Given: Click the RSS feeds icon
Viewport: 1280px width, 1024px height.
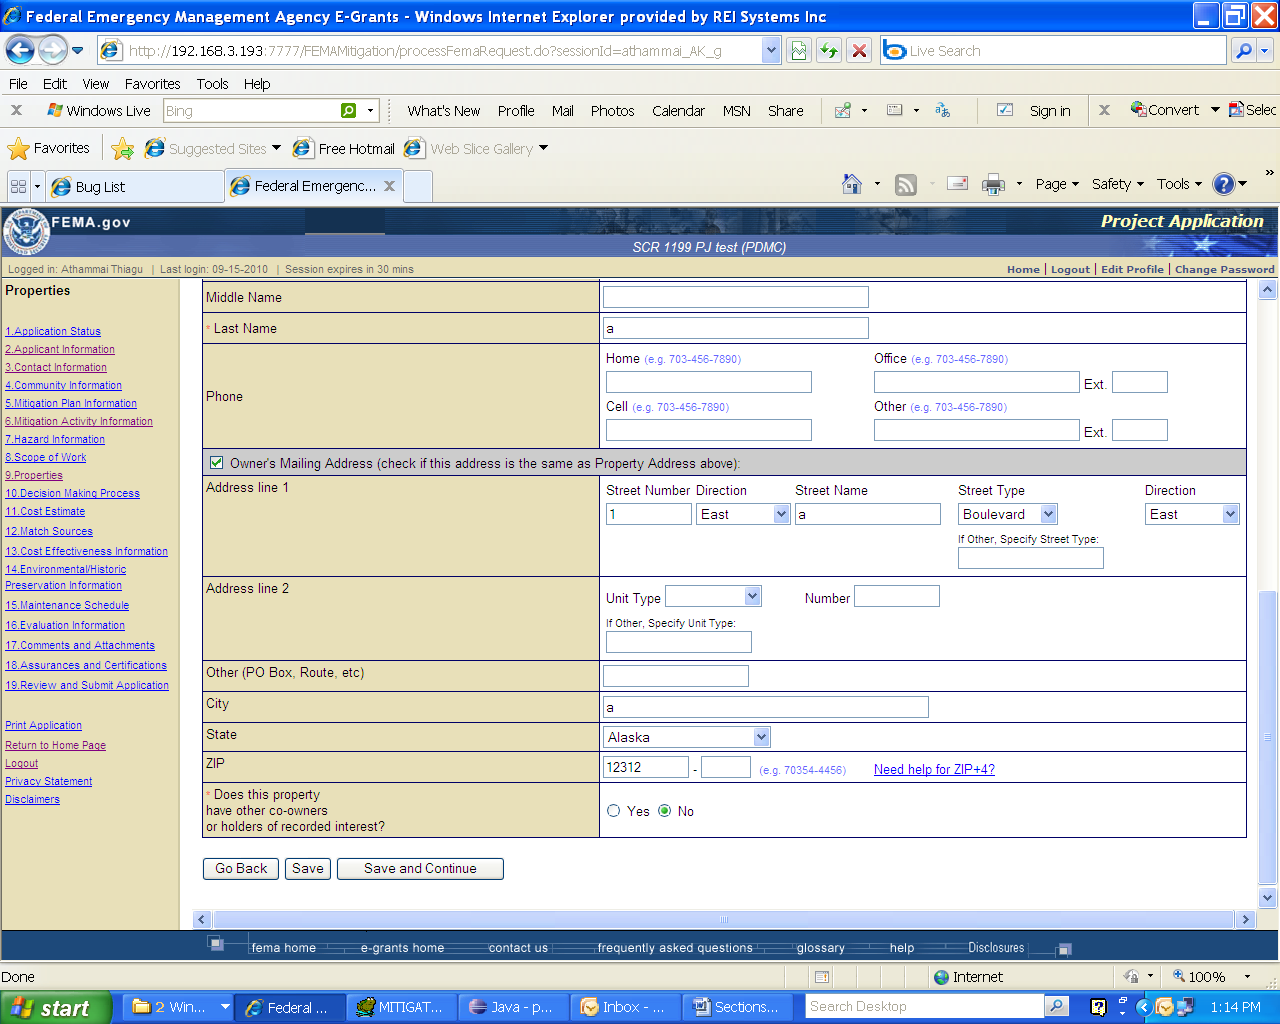Looking at the screenshot, I should click(905, 184).
